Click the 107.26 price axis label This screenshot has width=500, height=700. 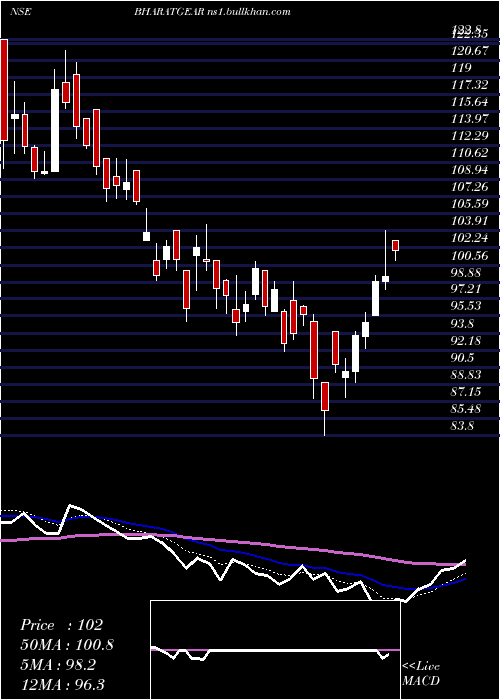(469, 187)
